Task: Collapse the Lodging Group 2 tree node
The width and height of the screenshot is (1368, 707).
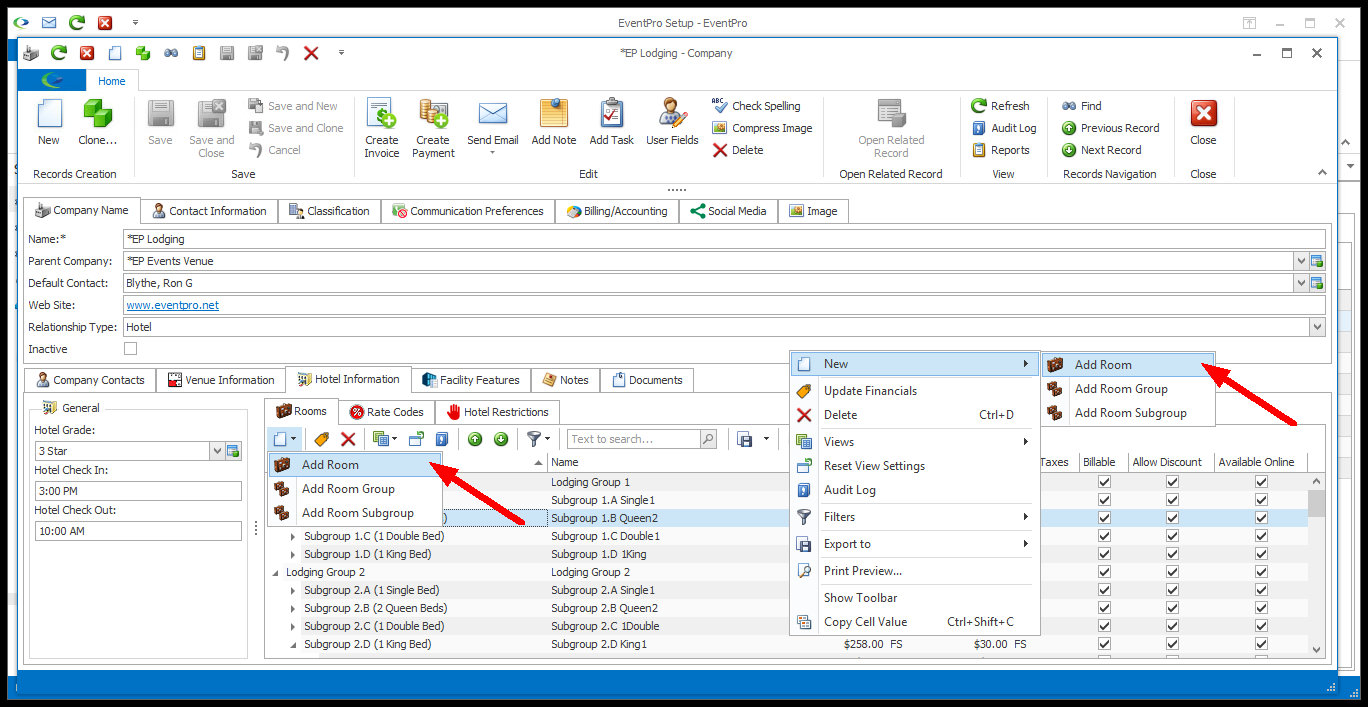Action: pyautogui.click(x=276, y=573)
